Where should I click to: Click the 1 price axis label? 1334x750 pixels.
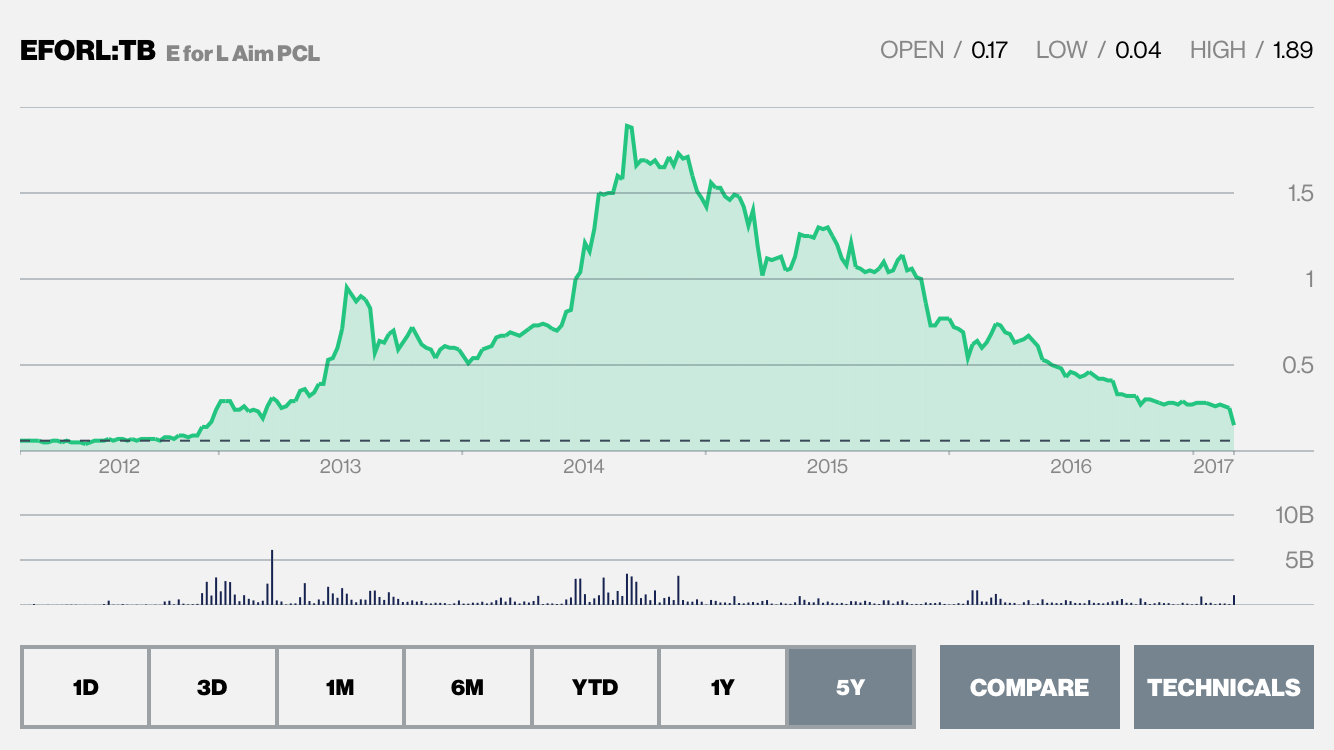[x=1309, y=279]
